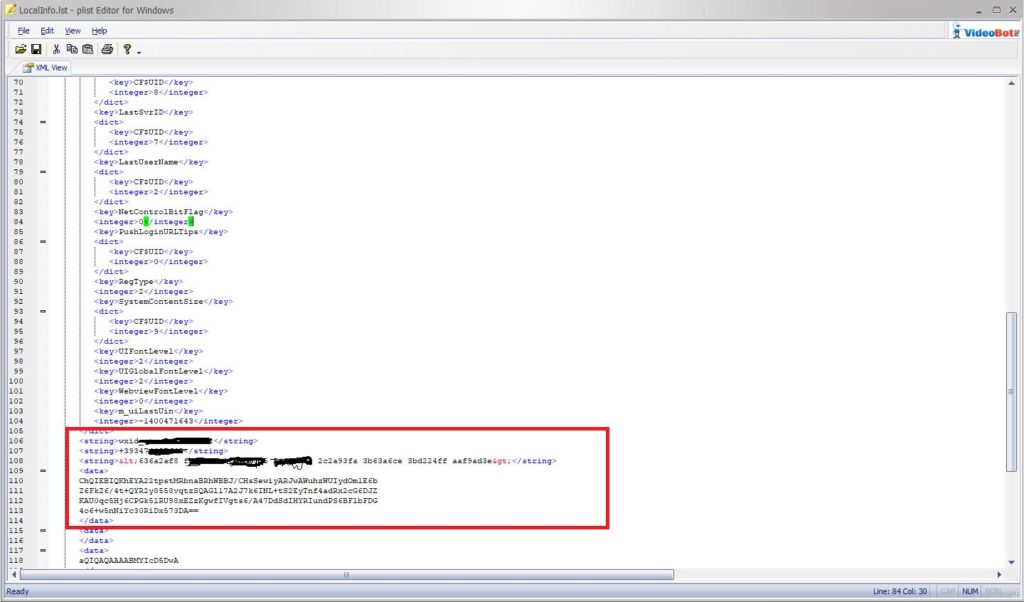
Task: Click the string line starting +39347
Action: pos(153,451)
